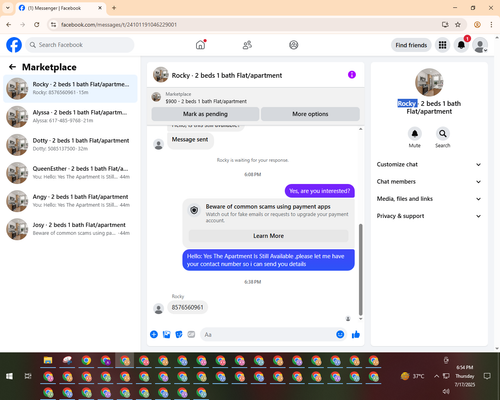Open the Windows Start menu
The image size is (500, 400).
coord(9,376)
